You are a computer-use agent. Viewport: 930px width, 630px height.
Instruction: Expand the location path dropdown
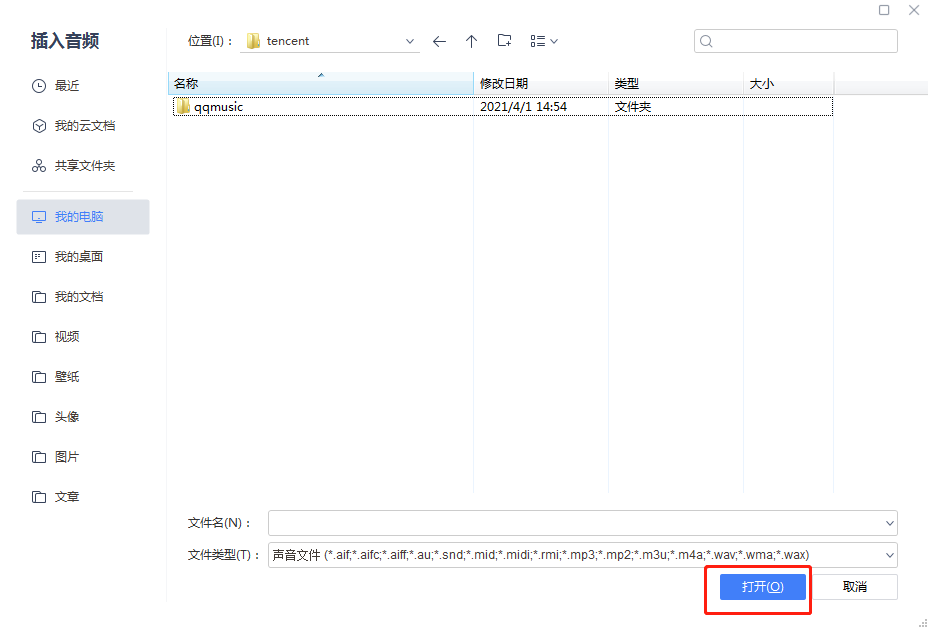pos(410,41)
